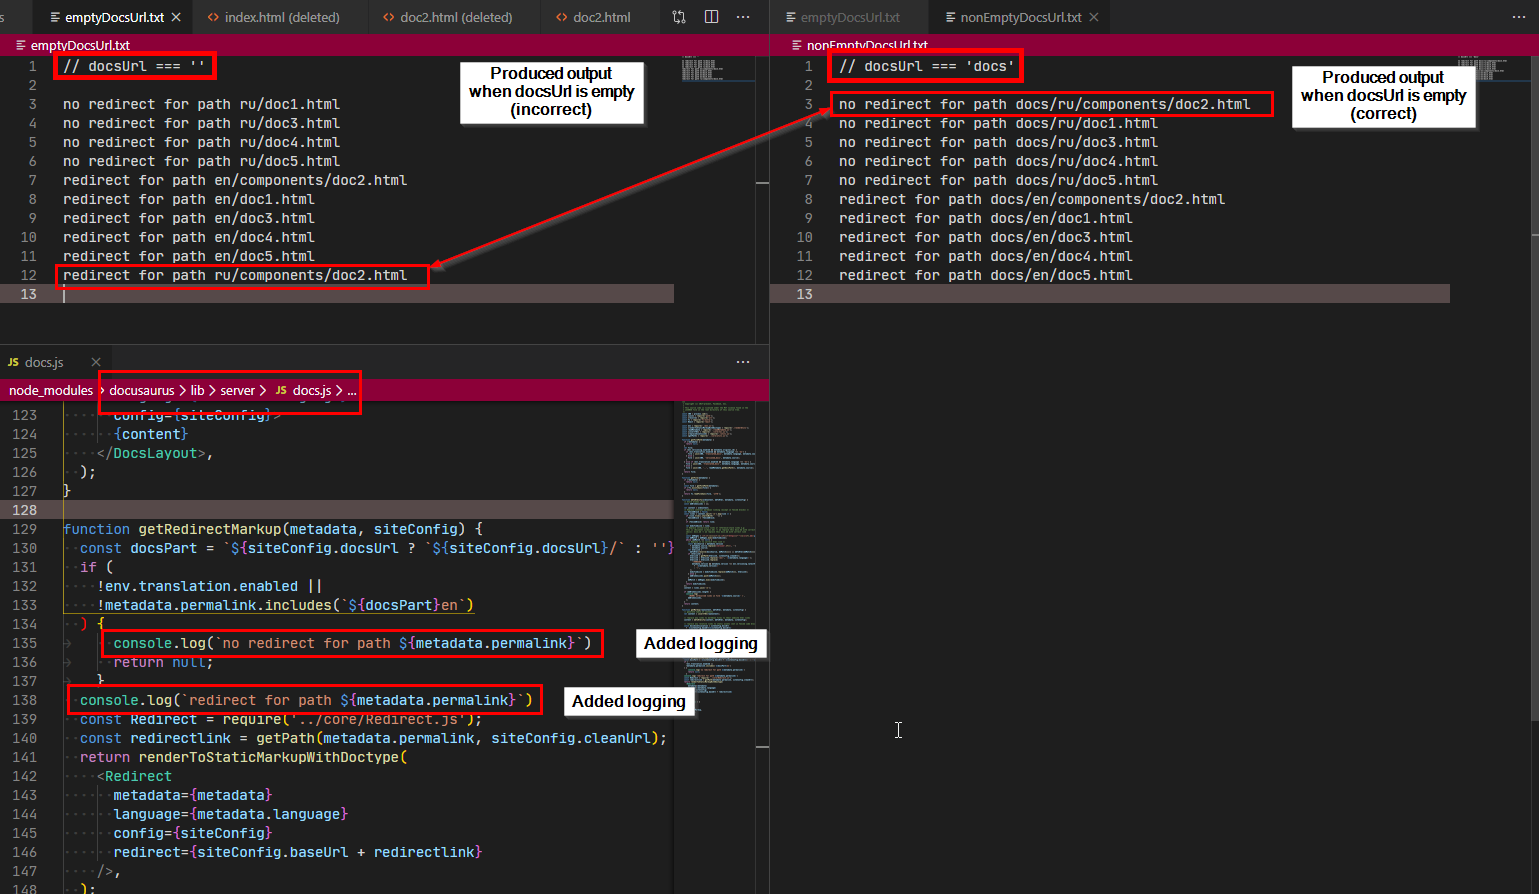Viewport: 1539px width, 894px height.
Task: Click the JS file icon on docs.js tab
Action: pyautogui.click(x=14, y=362)
